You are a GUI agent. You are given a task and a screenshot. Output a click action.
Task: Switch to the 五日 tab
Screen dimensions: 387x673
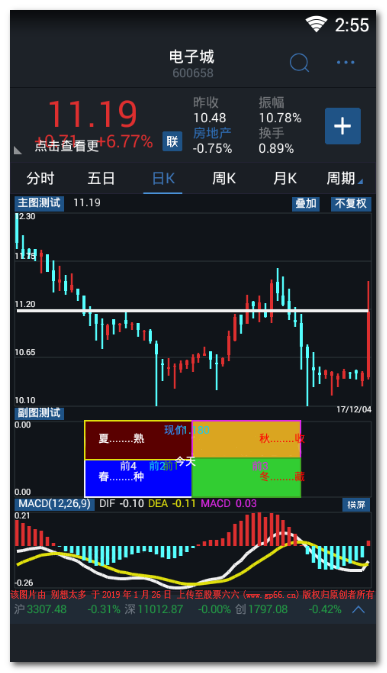tap(101, 179)
